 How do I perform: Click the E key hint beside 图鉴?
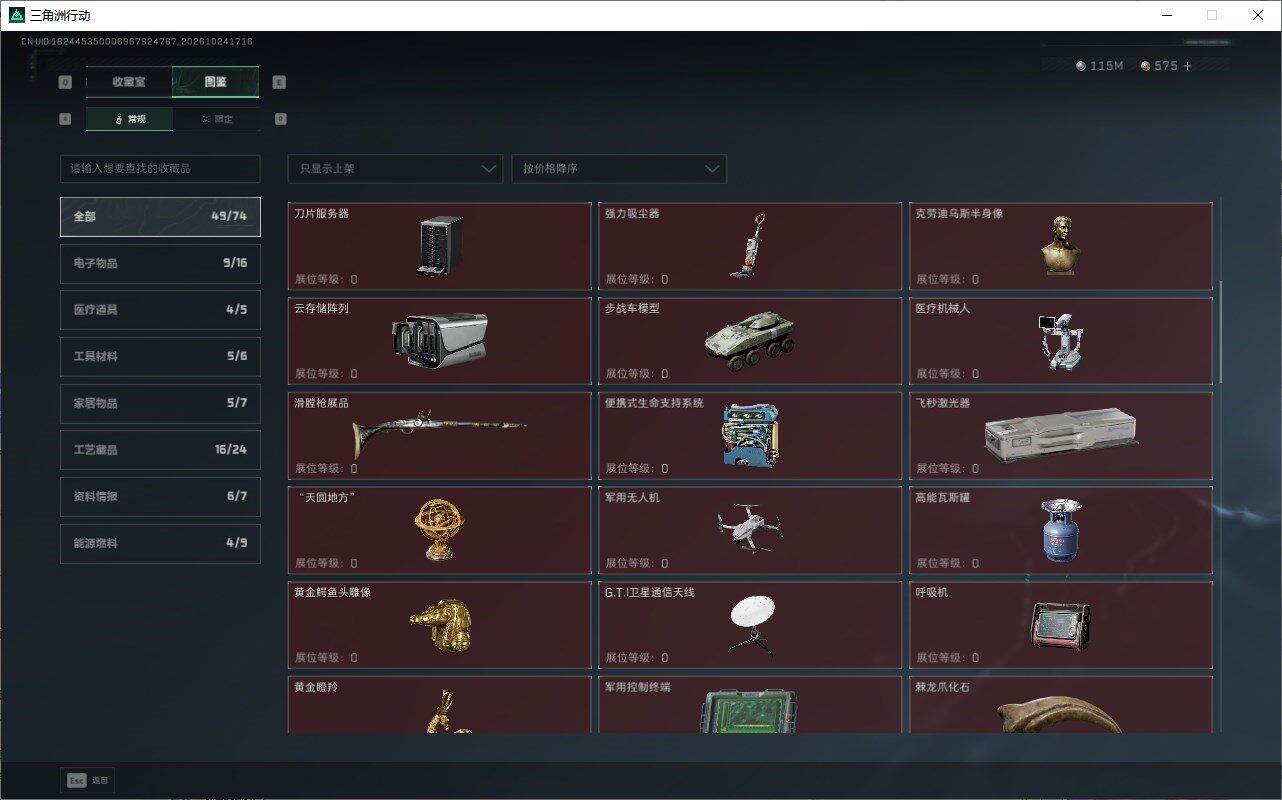click(x=279, y=82)
